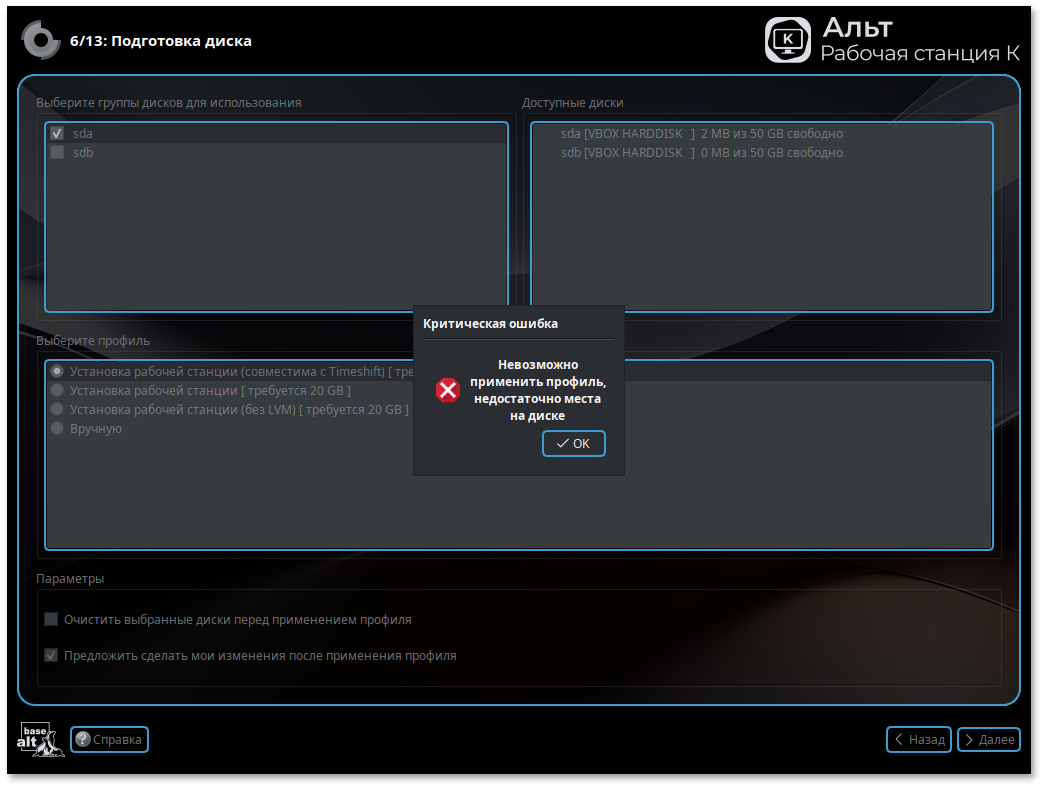Enable the sdb disk checkbox
This screenshot has width=1044, height=788.
tap(57, 152)
